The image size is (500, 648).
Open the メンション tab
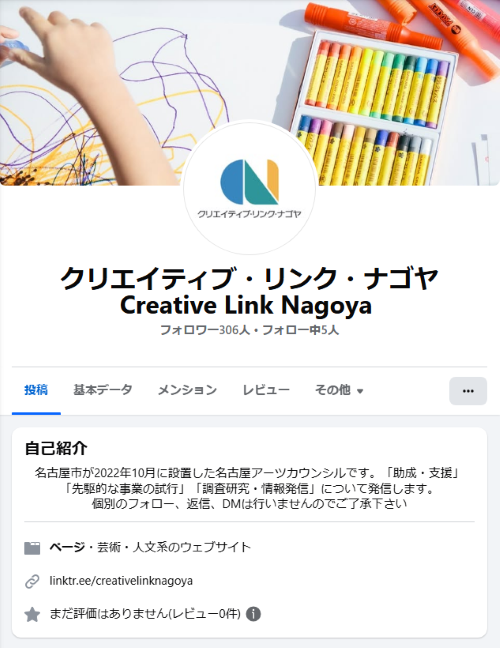(x=187, y=390)
